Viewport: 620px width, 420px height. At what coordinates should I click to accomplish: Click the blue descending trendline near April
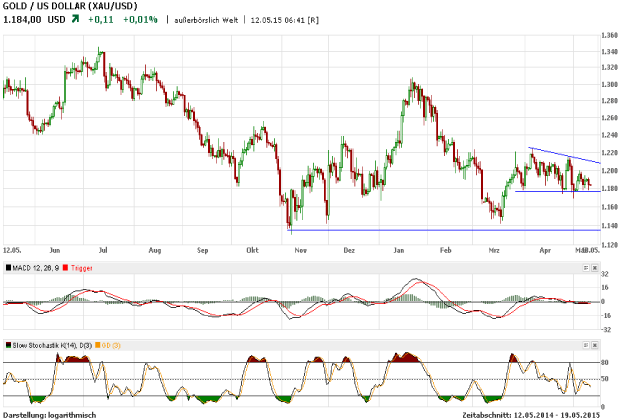point(565,155)
